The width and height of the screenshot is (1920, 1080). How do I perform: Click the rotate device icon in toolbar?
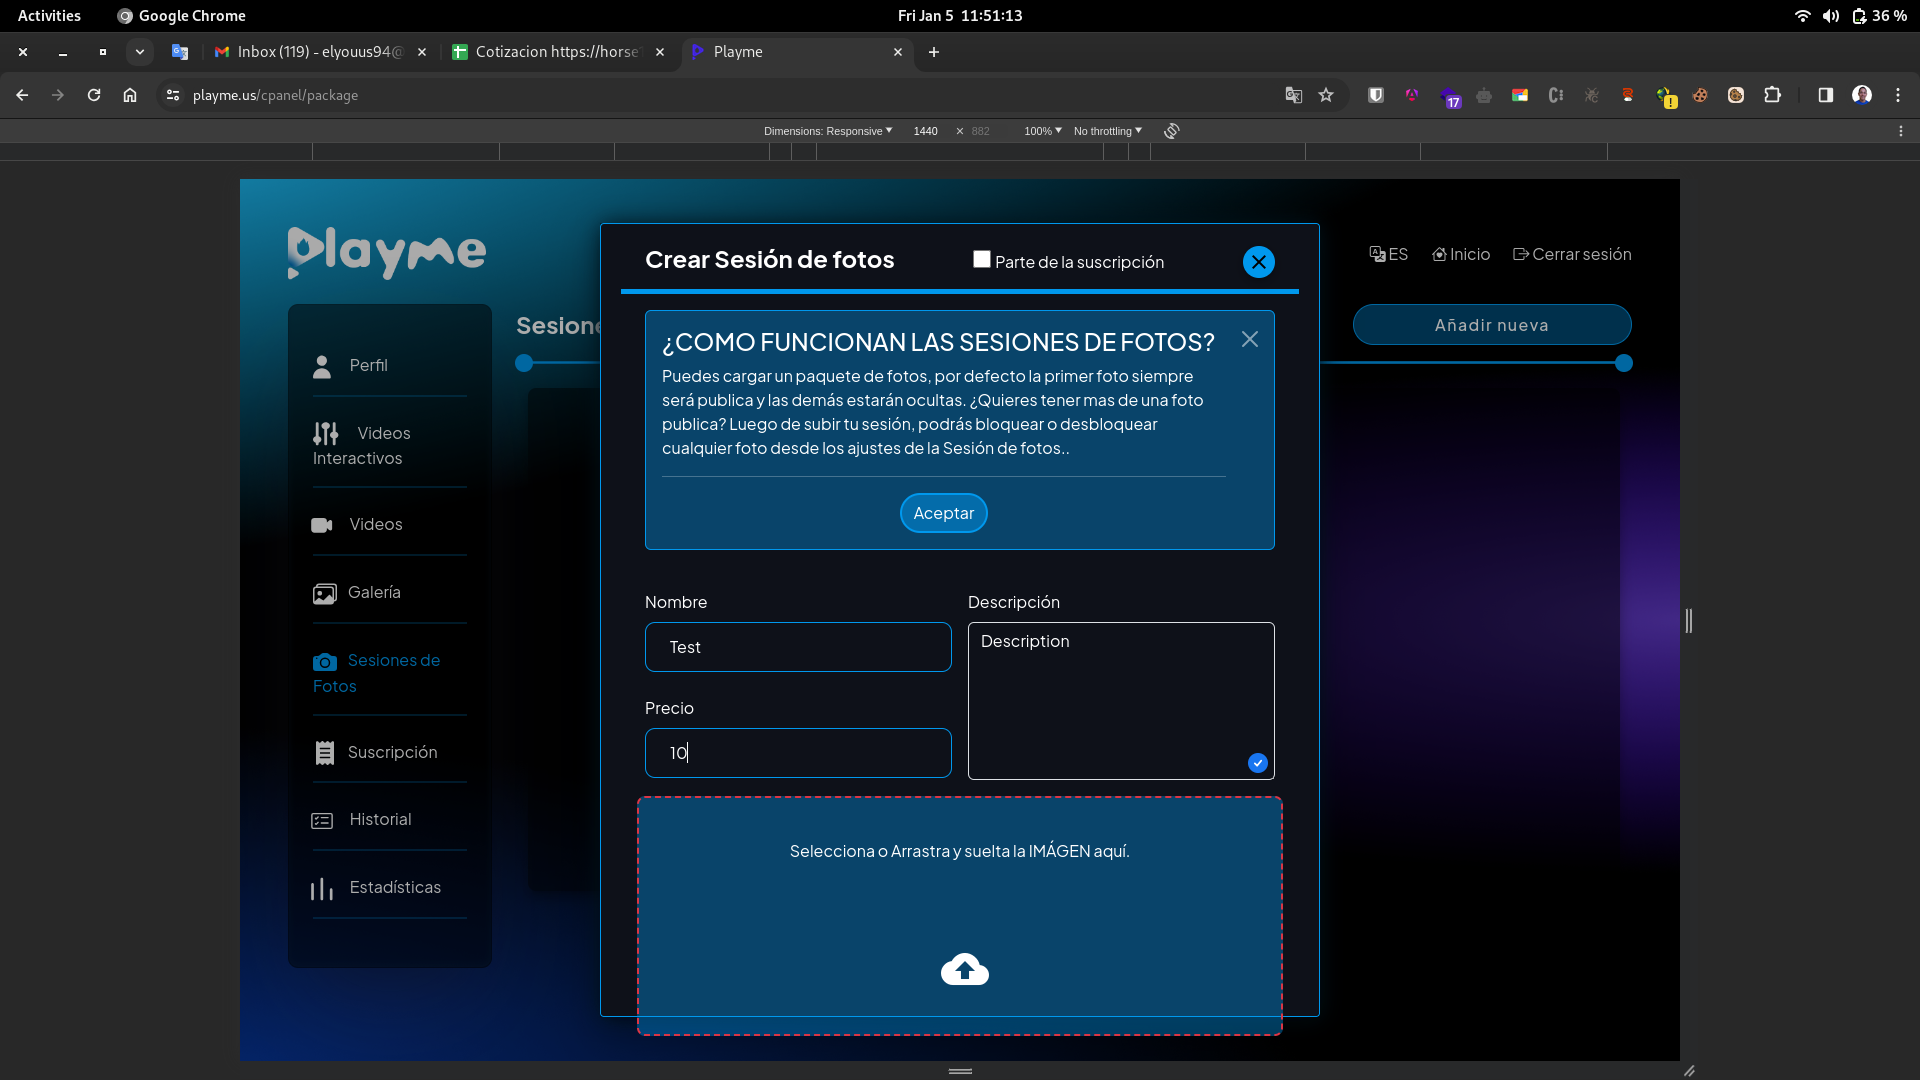[x=1171, y=131]
